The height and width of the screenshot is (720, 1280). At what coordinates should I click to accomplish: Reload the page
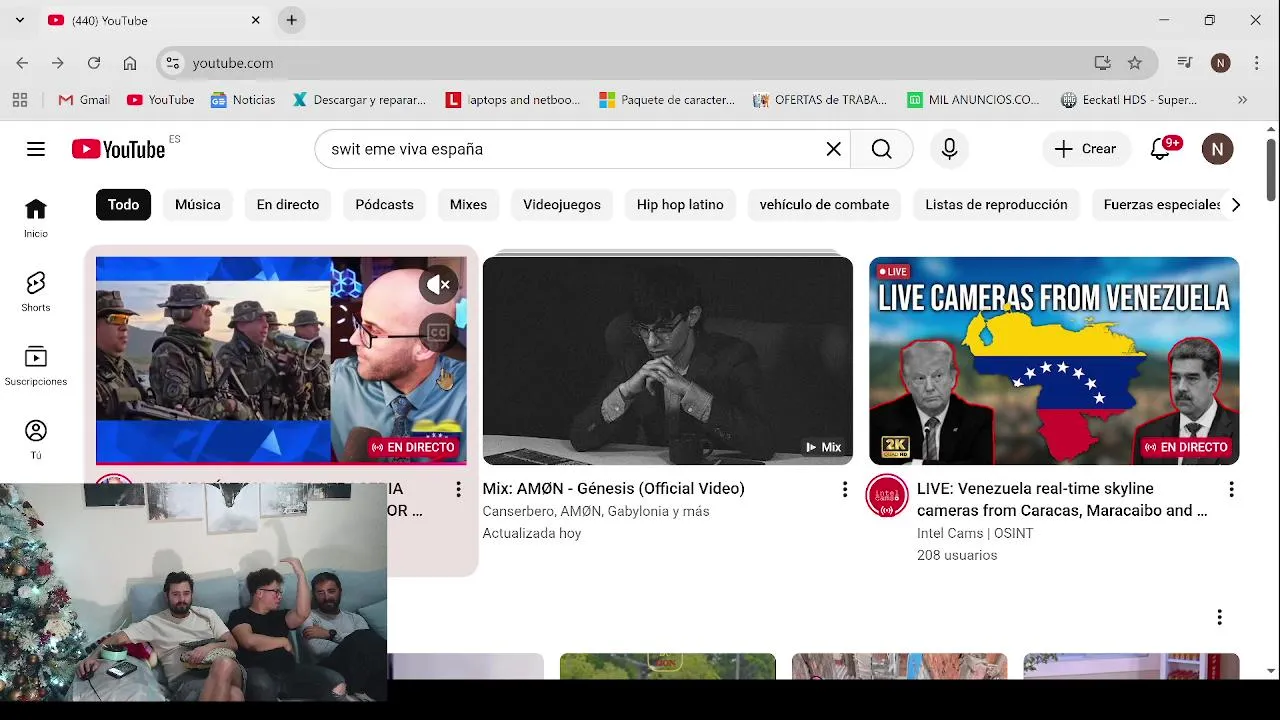point(94,63)
